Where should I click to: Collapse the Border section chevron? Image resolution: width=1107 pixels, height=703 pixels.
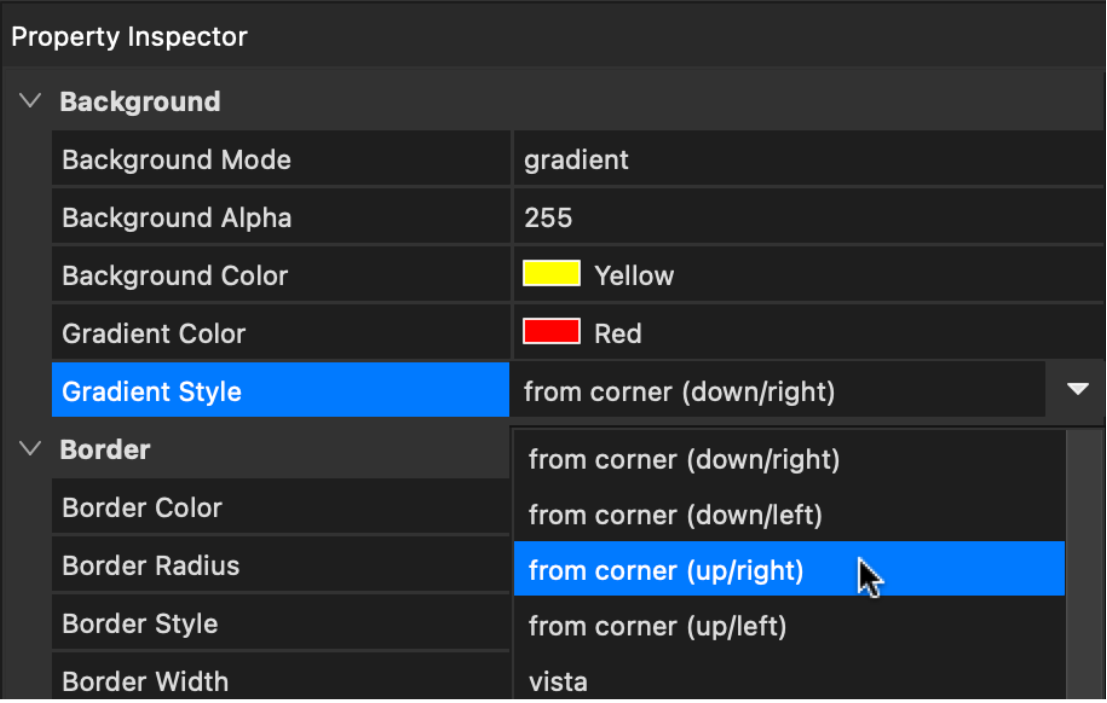click(x=31, y=449)
